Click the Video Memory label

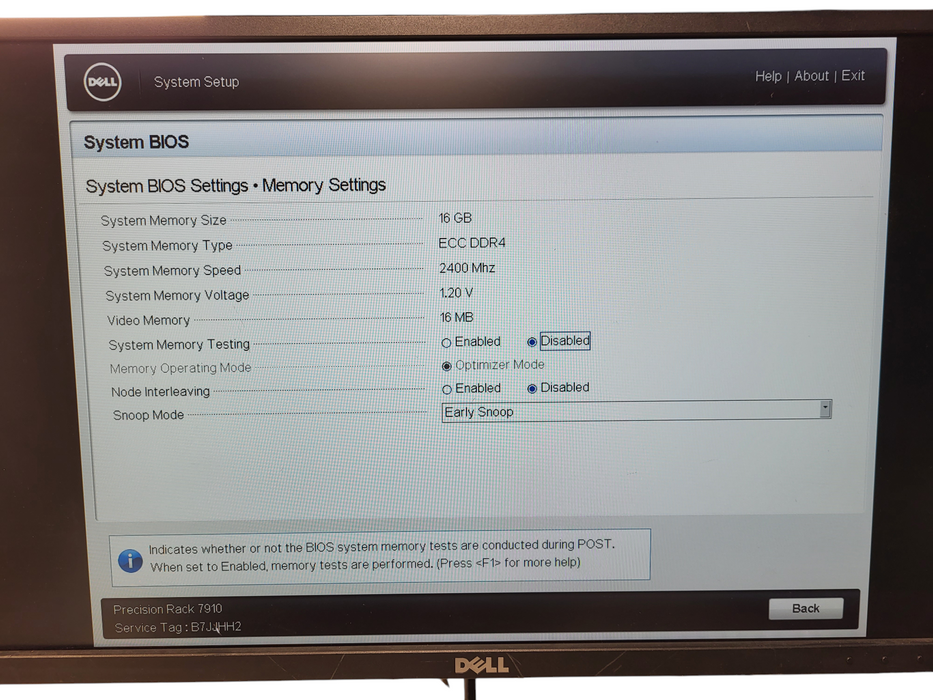[x=148, y=320]
